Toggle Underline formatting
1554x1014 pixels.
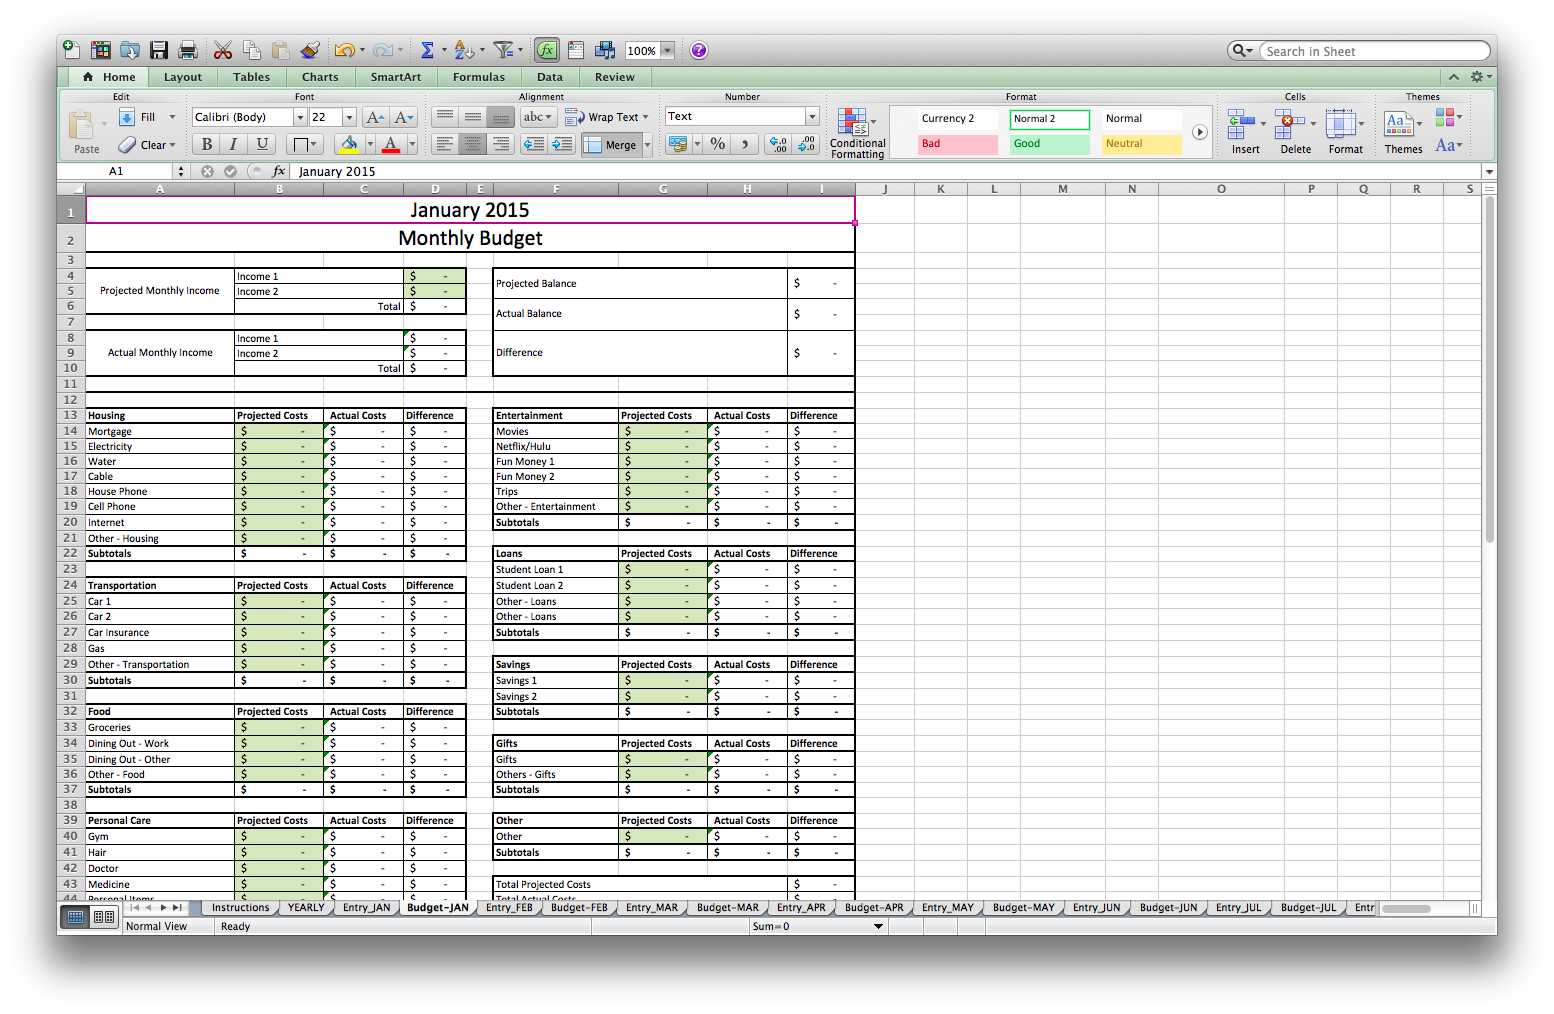(262, 144)
